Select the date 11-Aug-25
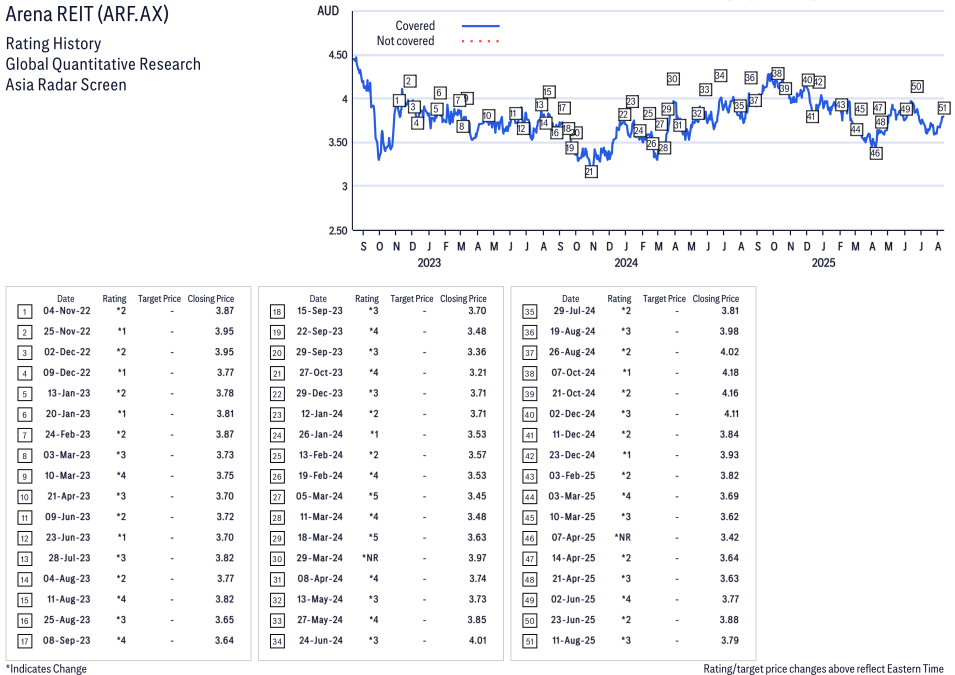The image size is (955, 675). click(x=574, y=640)
